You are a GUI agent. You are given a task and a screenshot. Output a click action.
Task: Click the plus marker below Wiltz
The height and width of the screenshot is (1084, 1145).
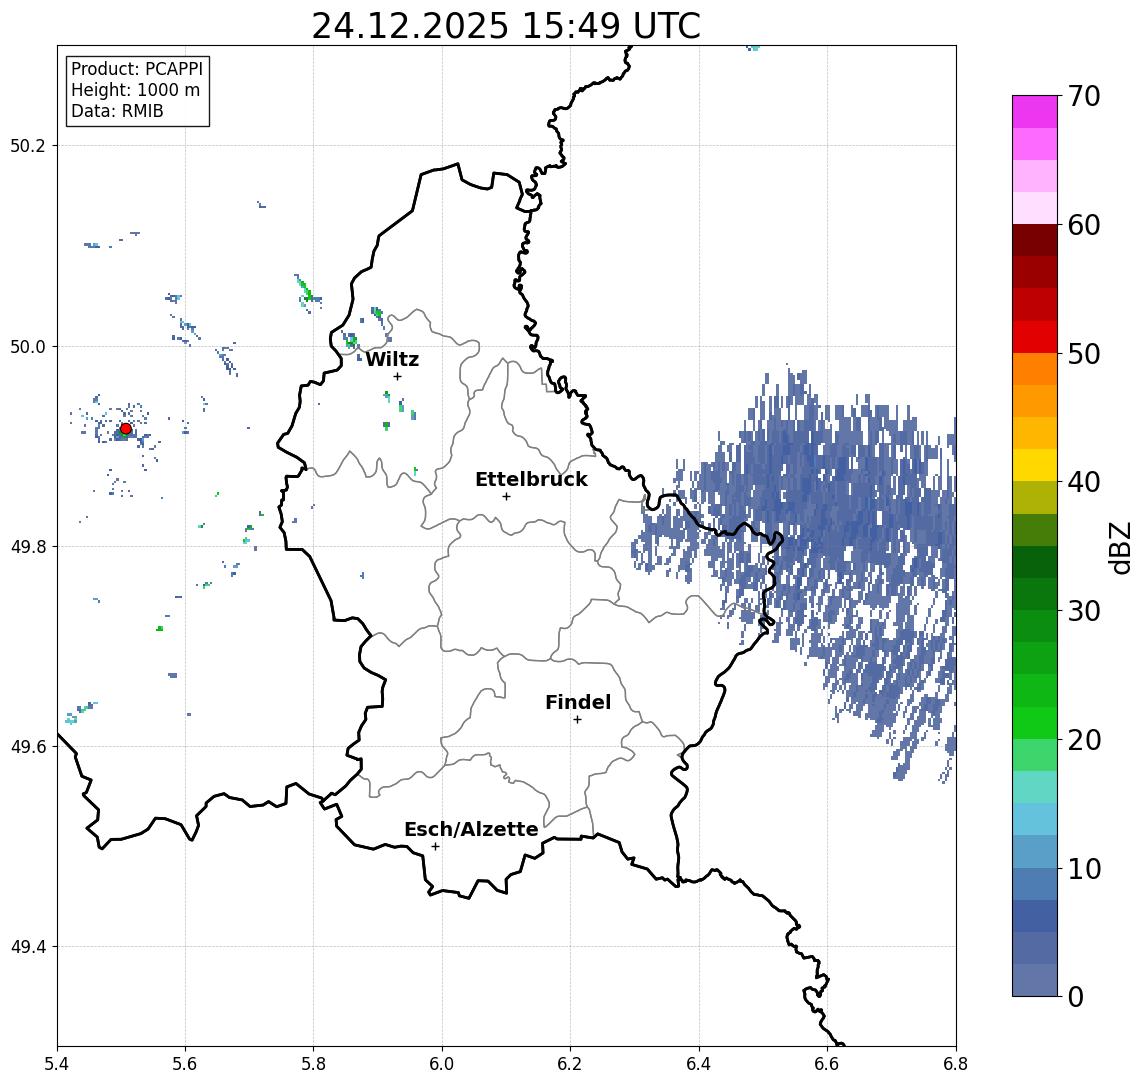tap(397, 376)
